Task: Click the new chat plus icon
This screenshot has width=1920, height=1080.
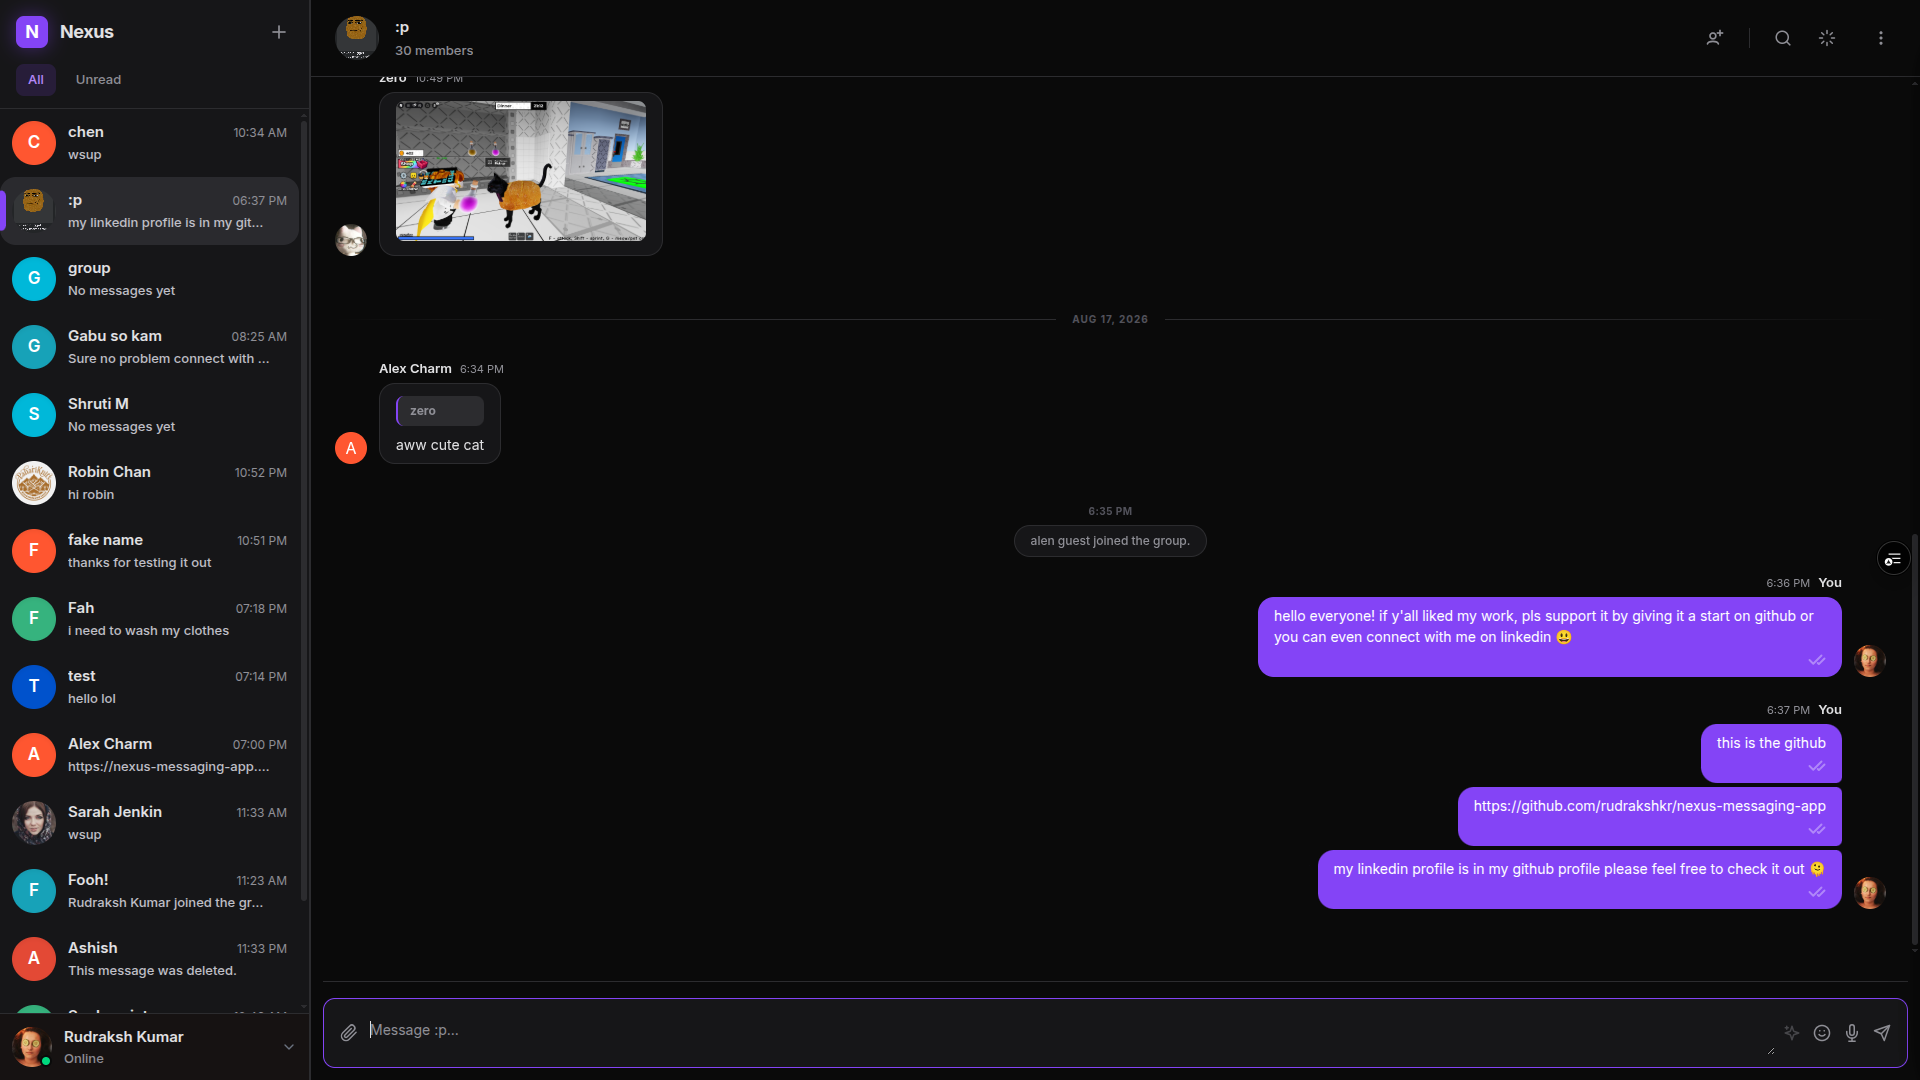Action: tap(279, 32)
